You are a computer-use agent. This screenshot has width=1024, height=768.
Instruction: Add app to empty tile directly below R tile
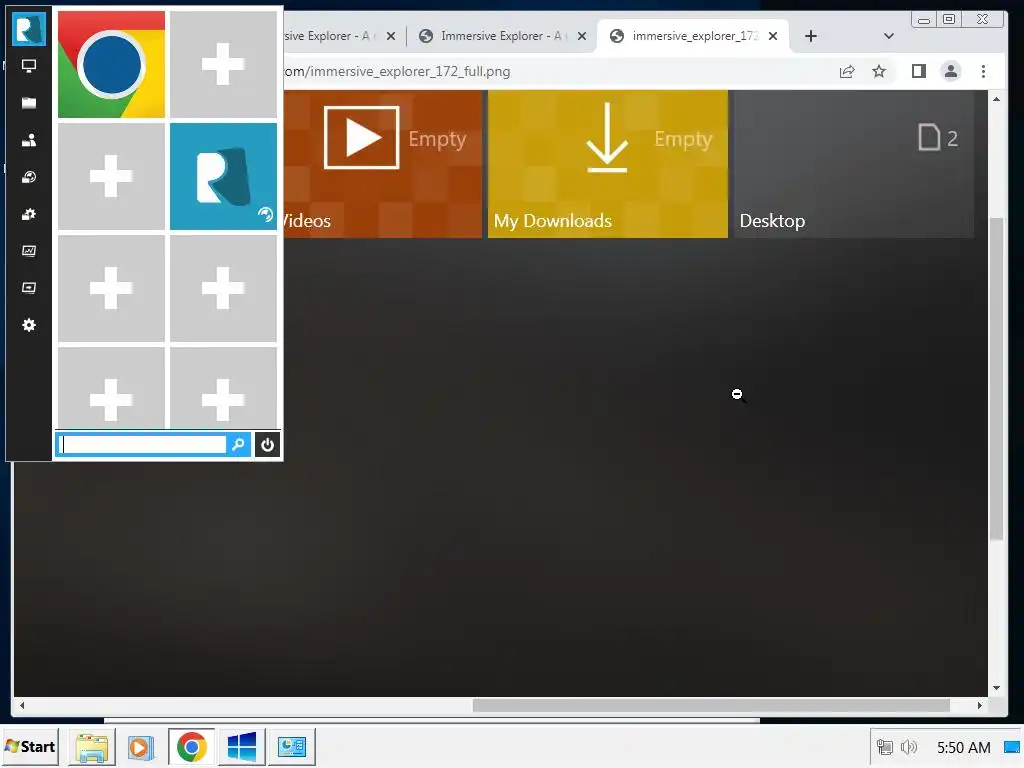223,288
